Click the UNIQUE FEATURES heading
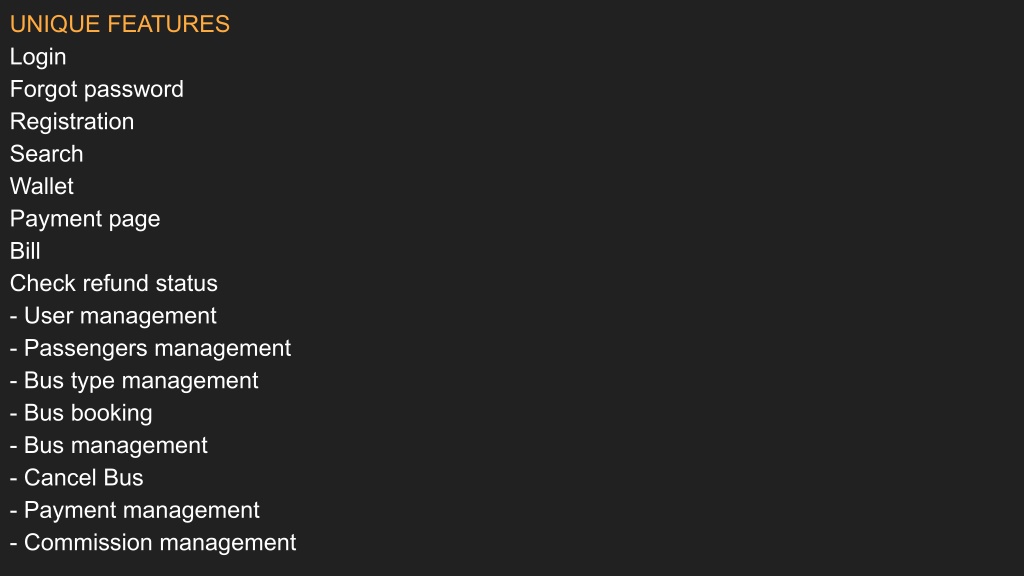 120,24
